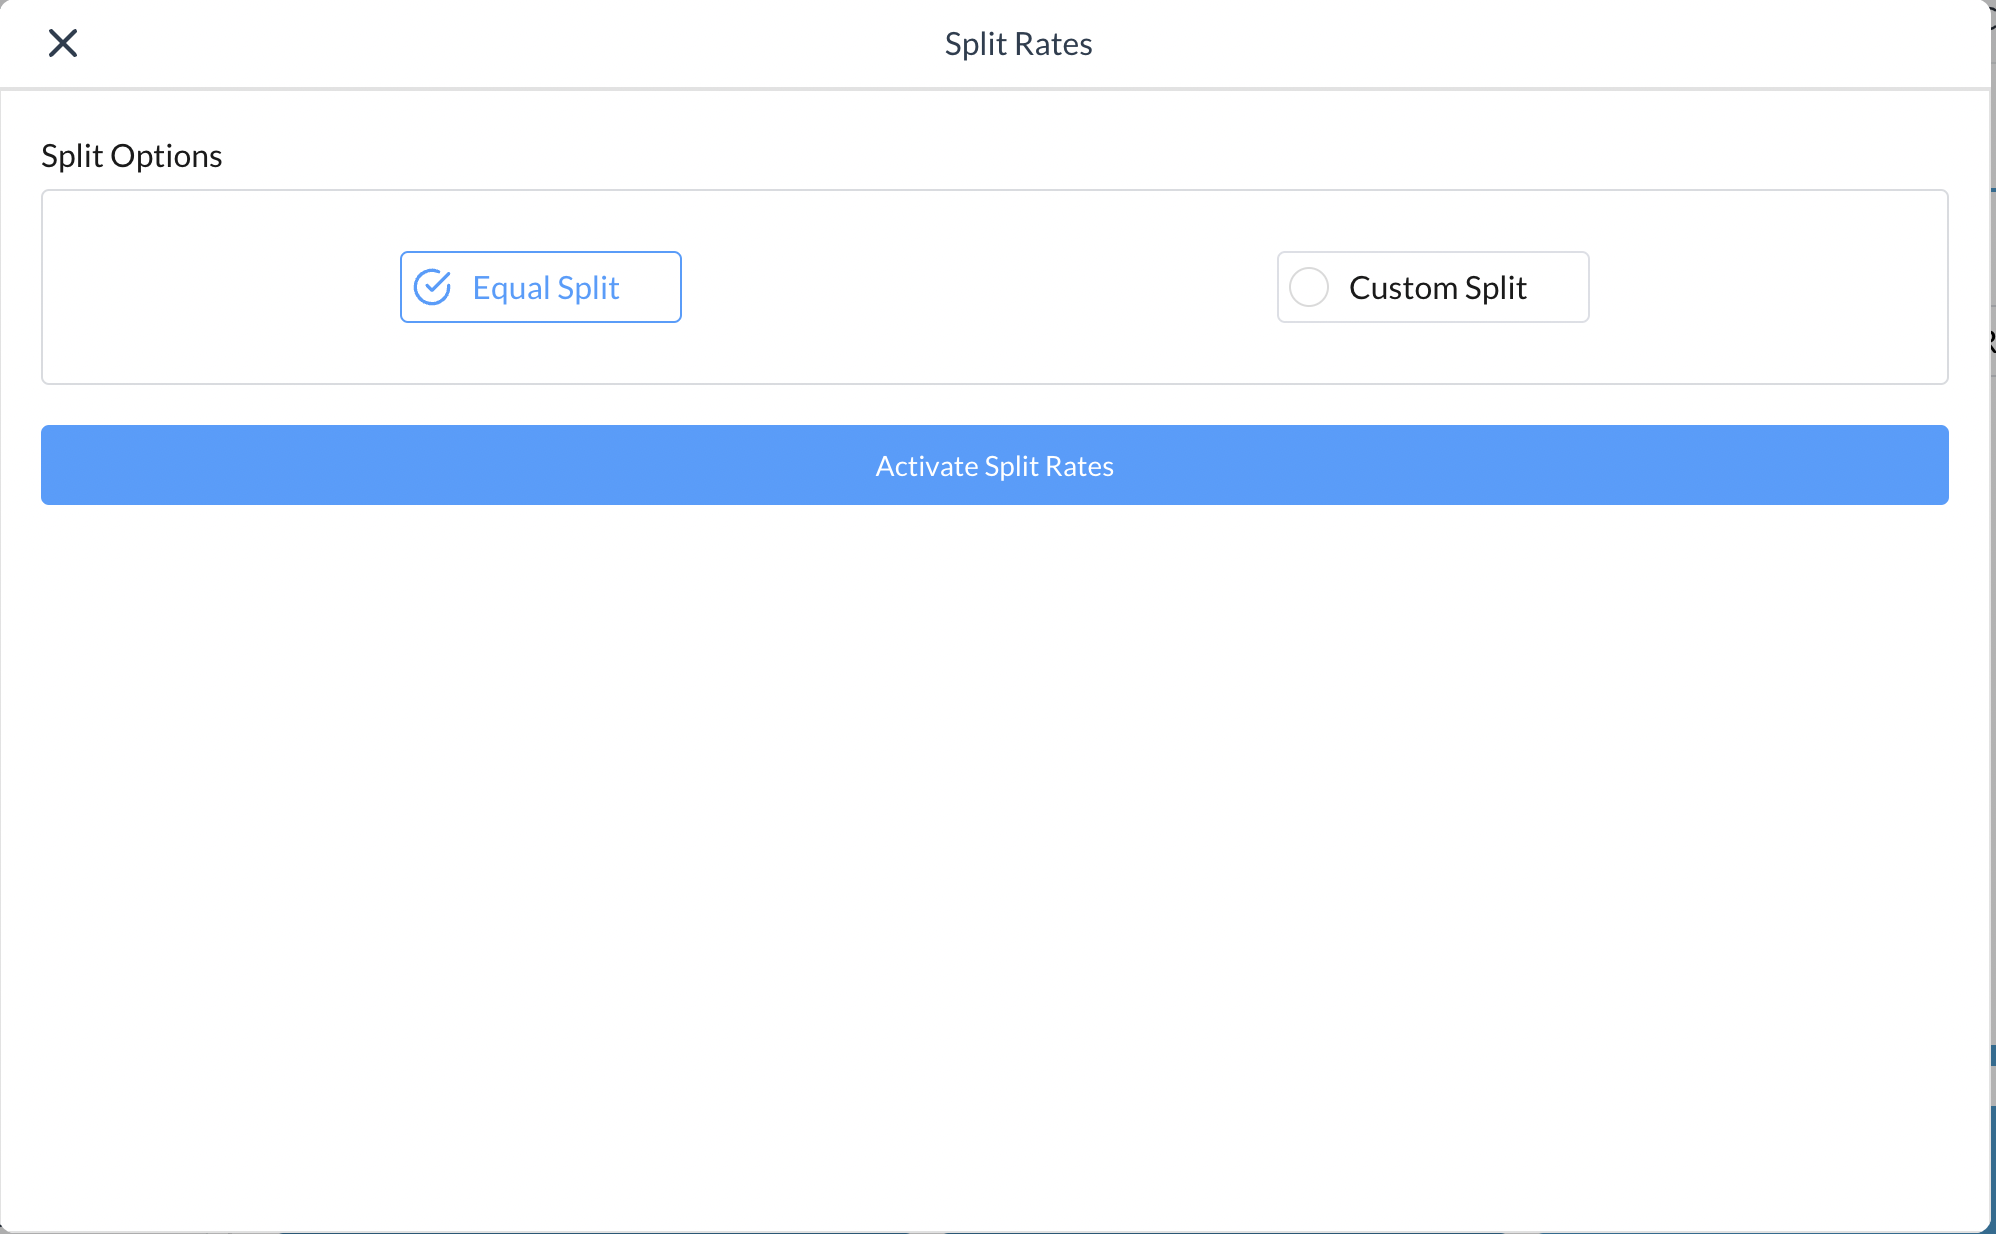Click the right side of the Equal Split box
This screenshot has width=1996, height=1234.
[655, 287]
